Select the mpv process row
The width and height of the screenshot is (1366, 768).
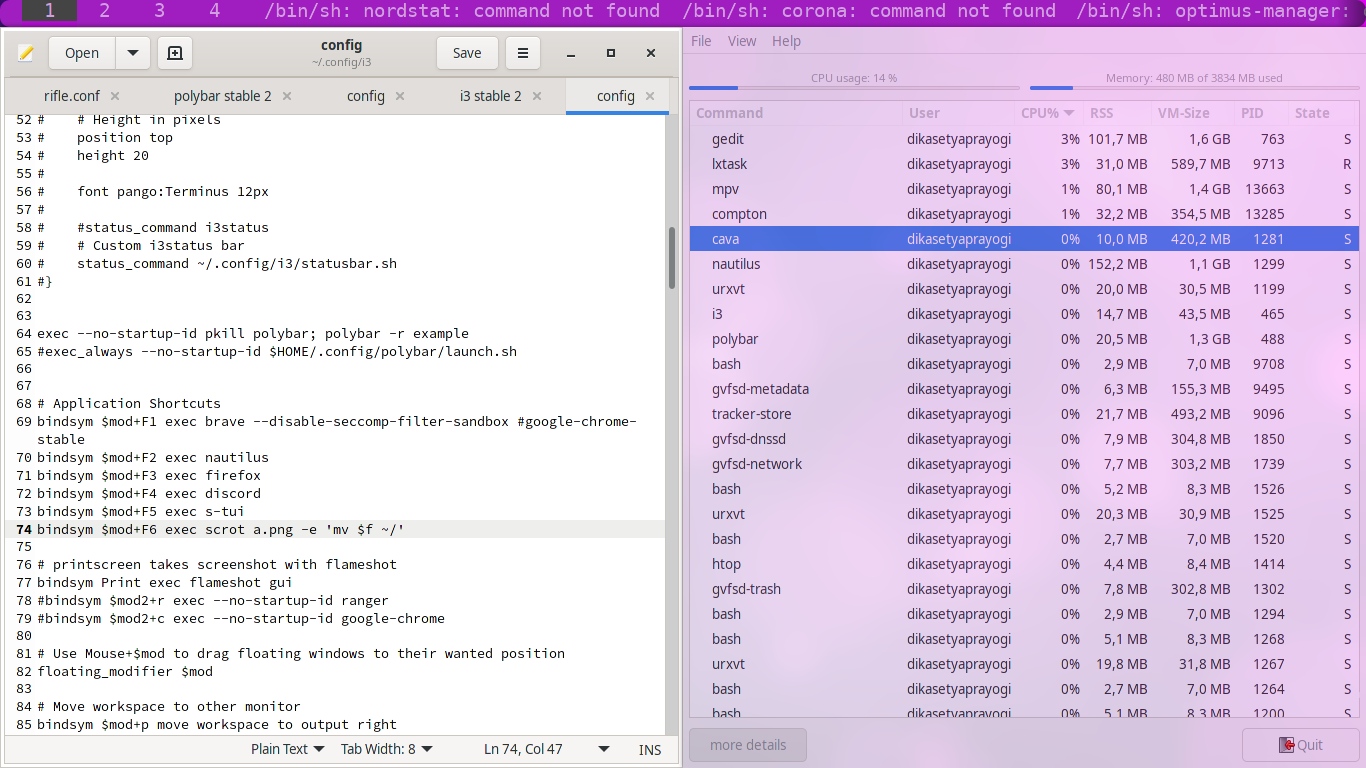pos(1024,189)
